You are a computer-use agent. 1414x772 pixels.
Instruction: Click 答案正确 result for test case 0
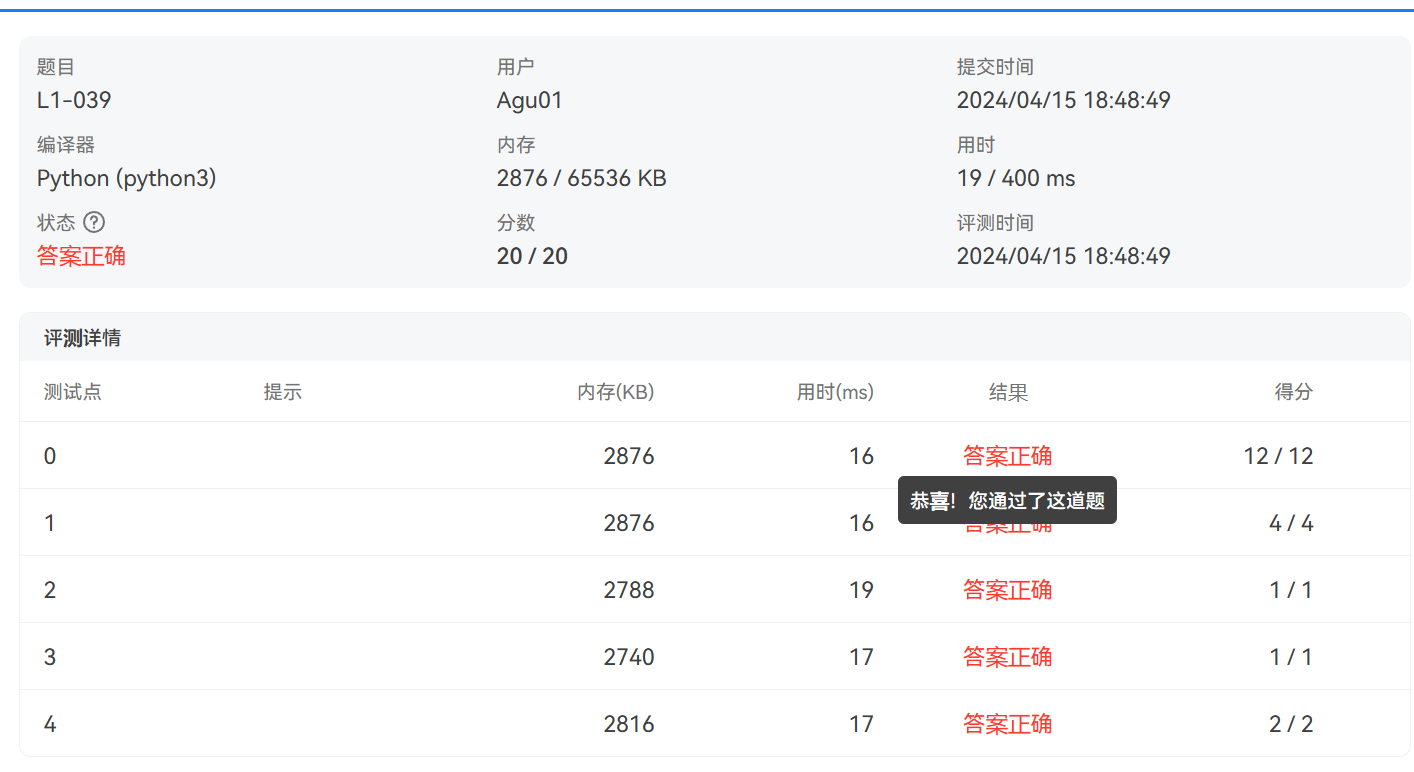point(1007,455)
